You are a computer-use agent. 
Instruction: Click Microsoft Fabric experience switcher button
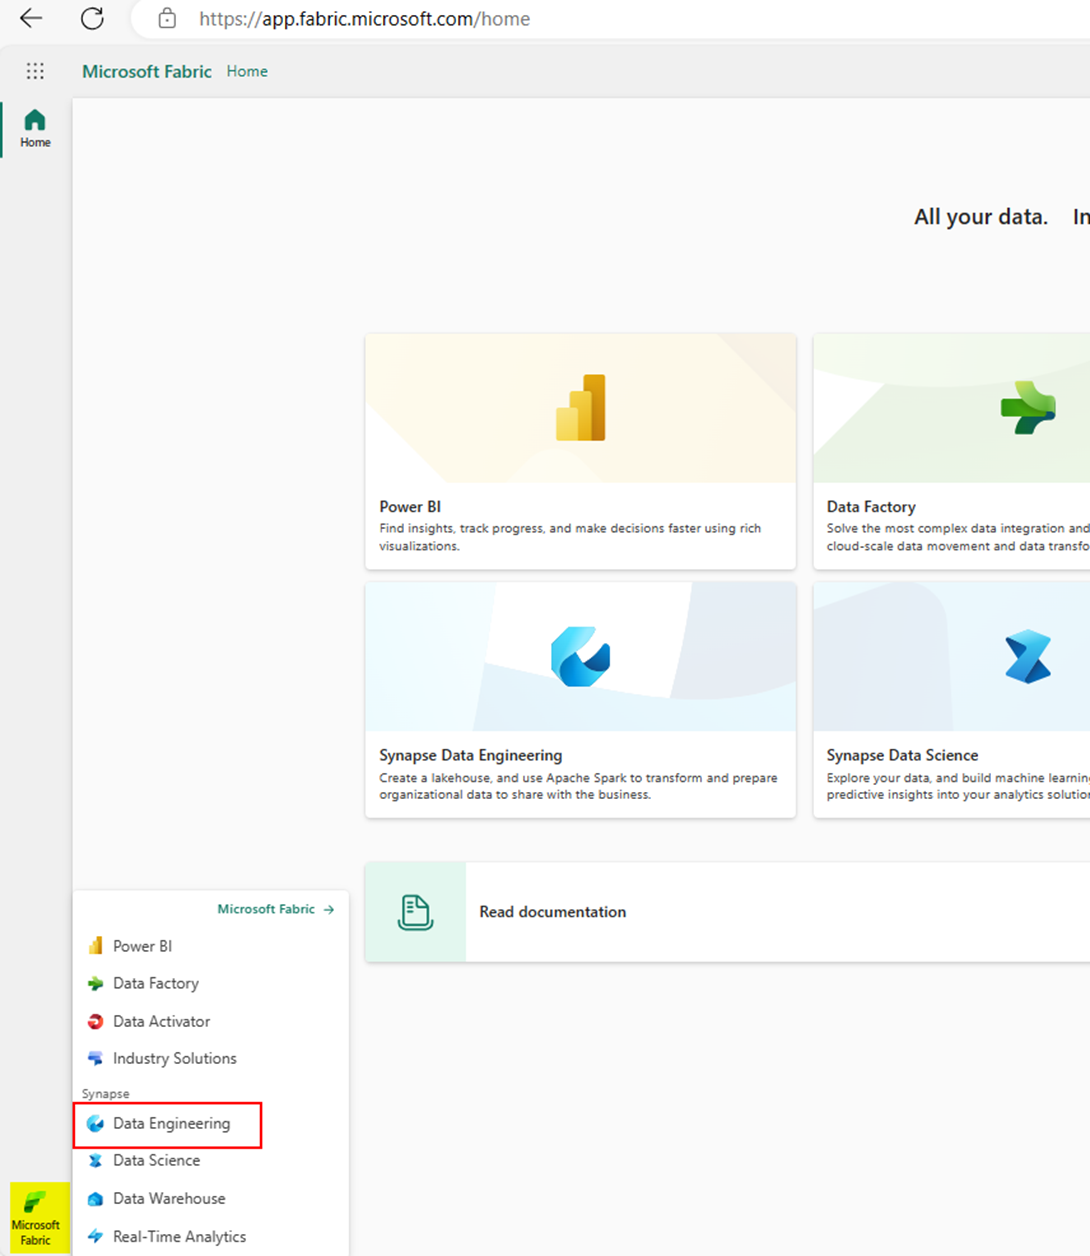click(40, 1218)
